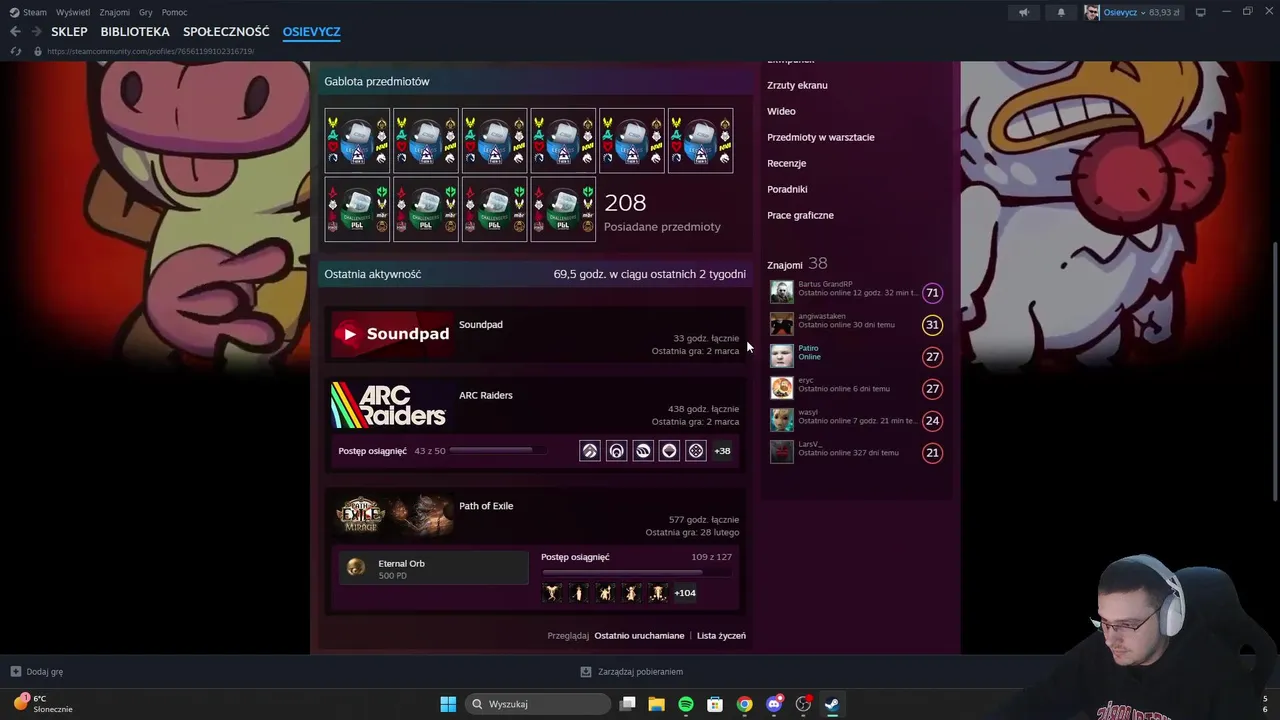Click the level 24 badge
Viewport: 1280px width, 720px height.
coord(932,421)
